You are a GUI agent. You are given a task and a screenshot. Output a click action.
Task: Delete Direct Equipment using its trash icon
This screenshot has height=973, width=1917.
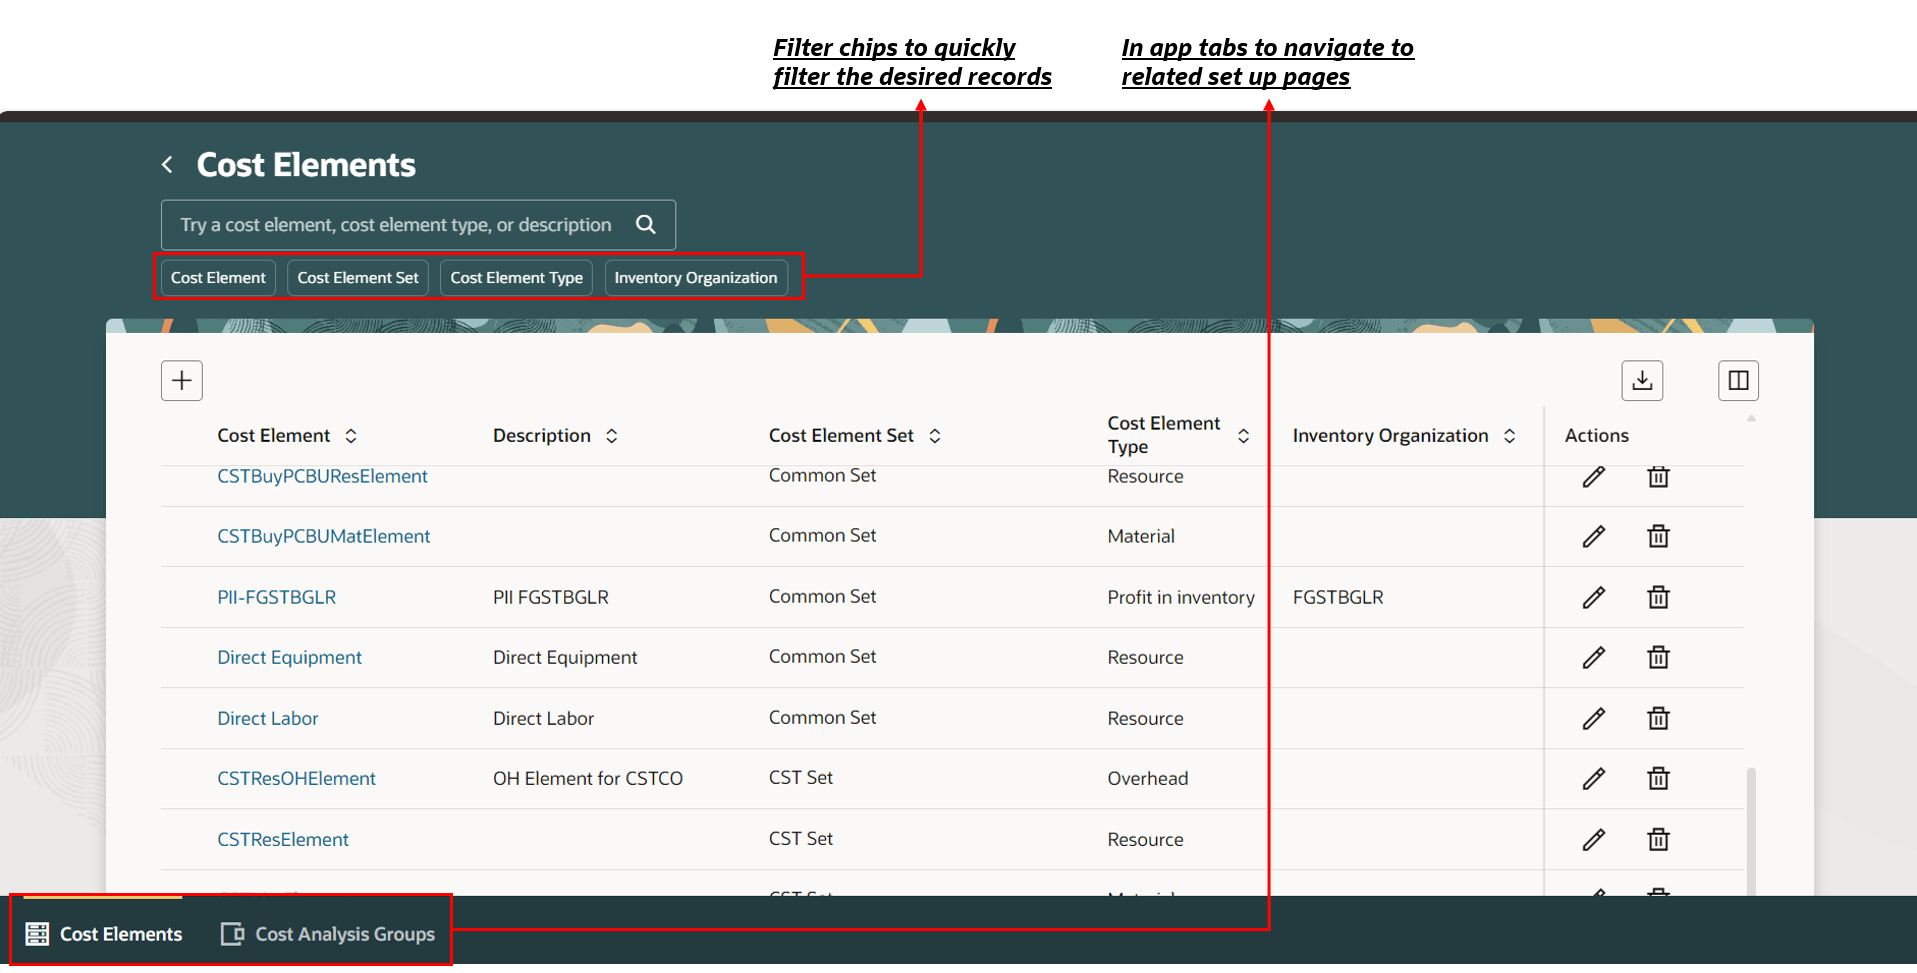click(x=1658, y=657)
